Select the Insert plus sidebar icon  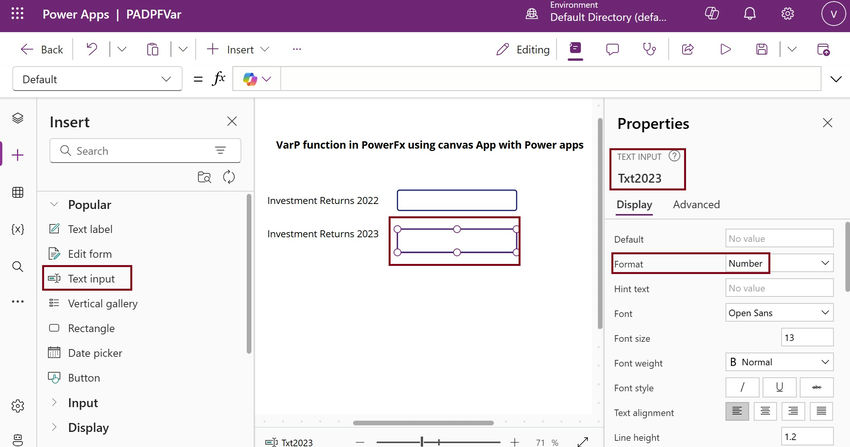17,156
